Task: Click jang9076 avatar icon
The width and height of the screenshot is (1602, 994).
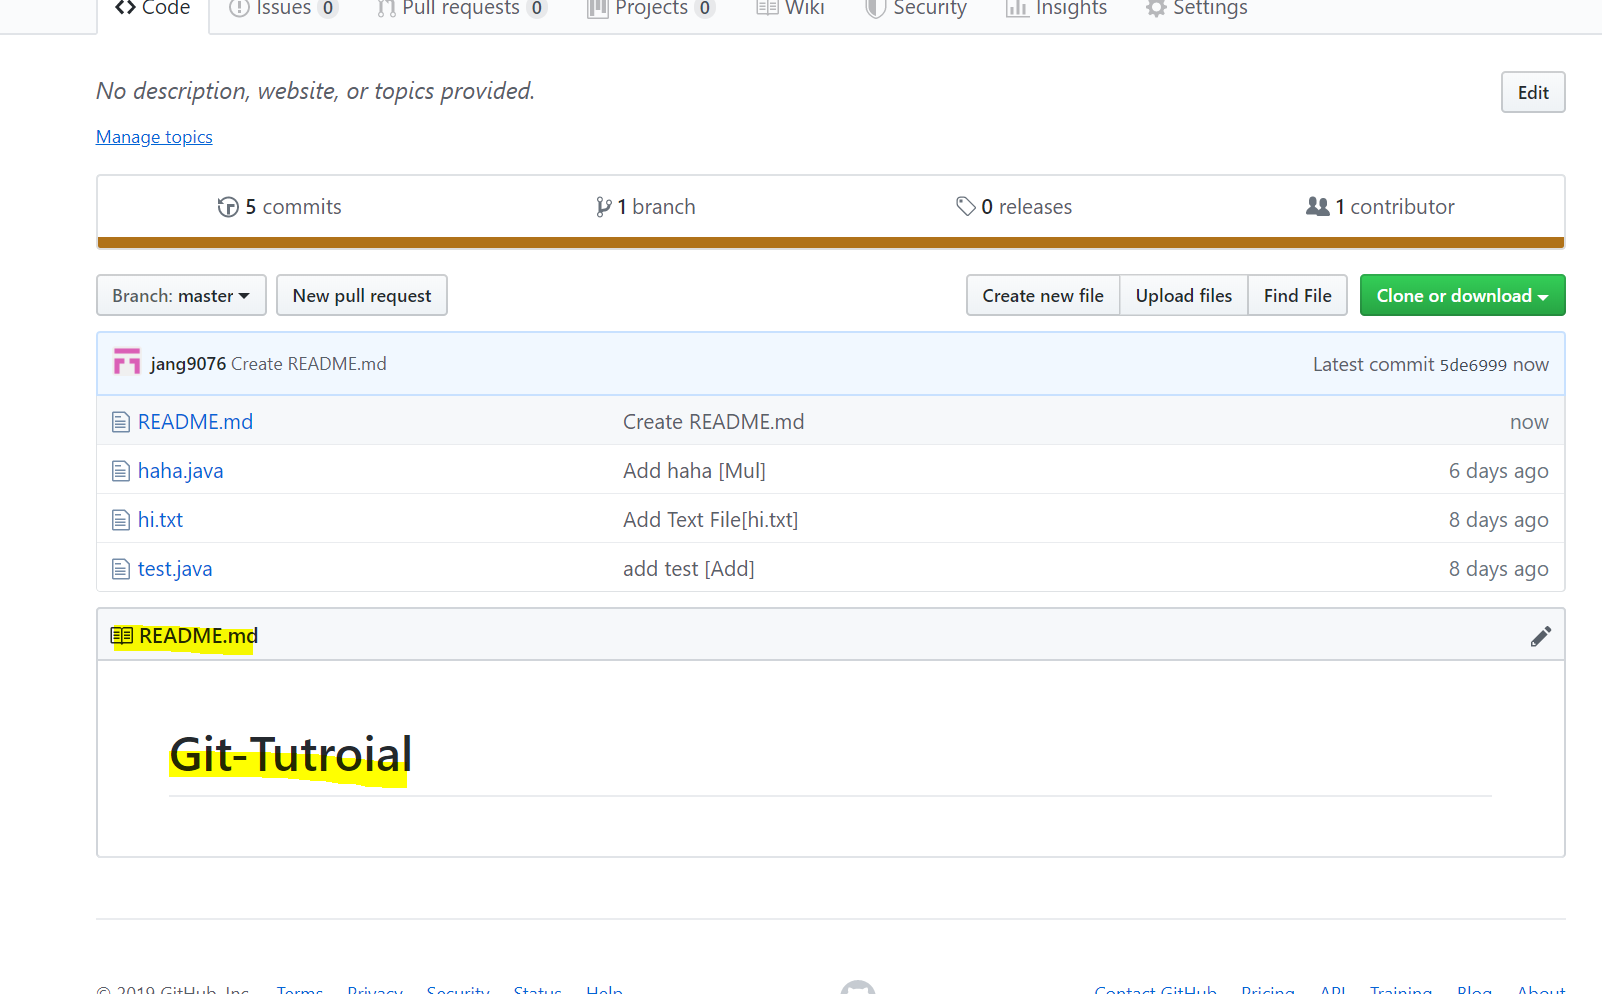Action: pyautogui.click(x=127, y=362)
